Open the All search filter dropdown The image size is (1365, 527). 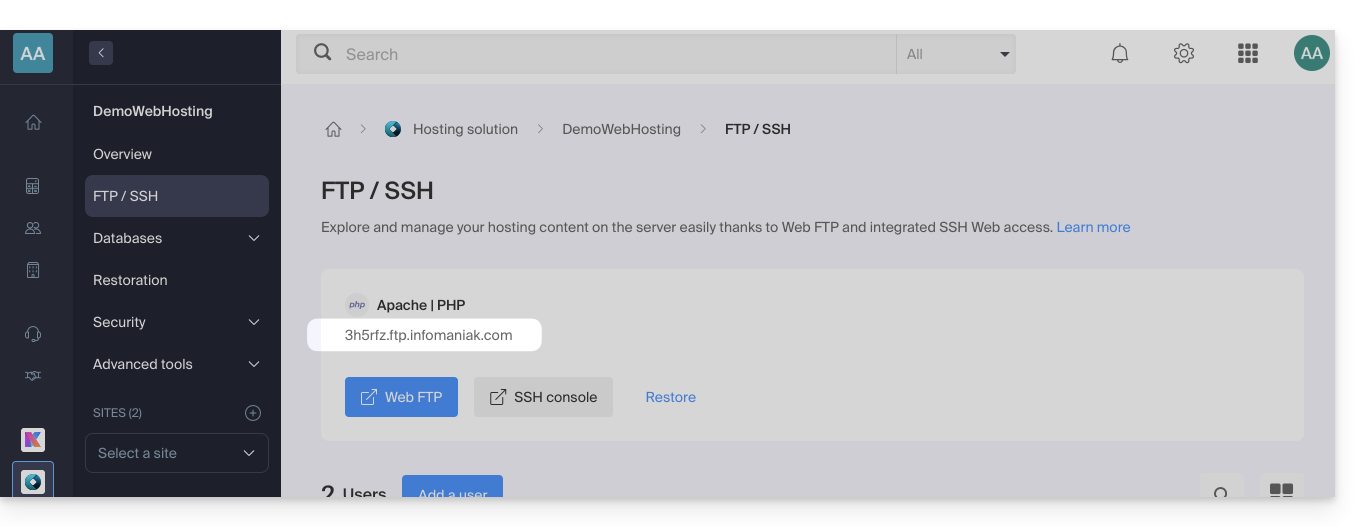956,54
